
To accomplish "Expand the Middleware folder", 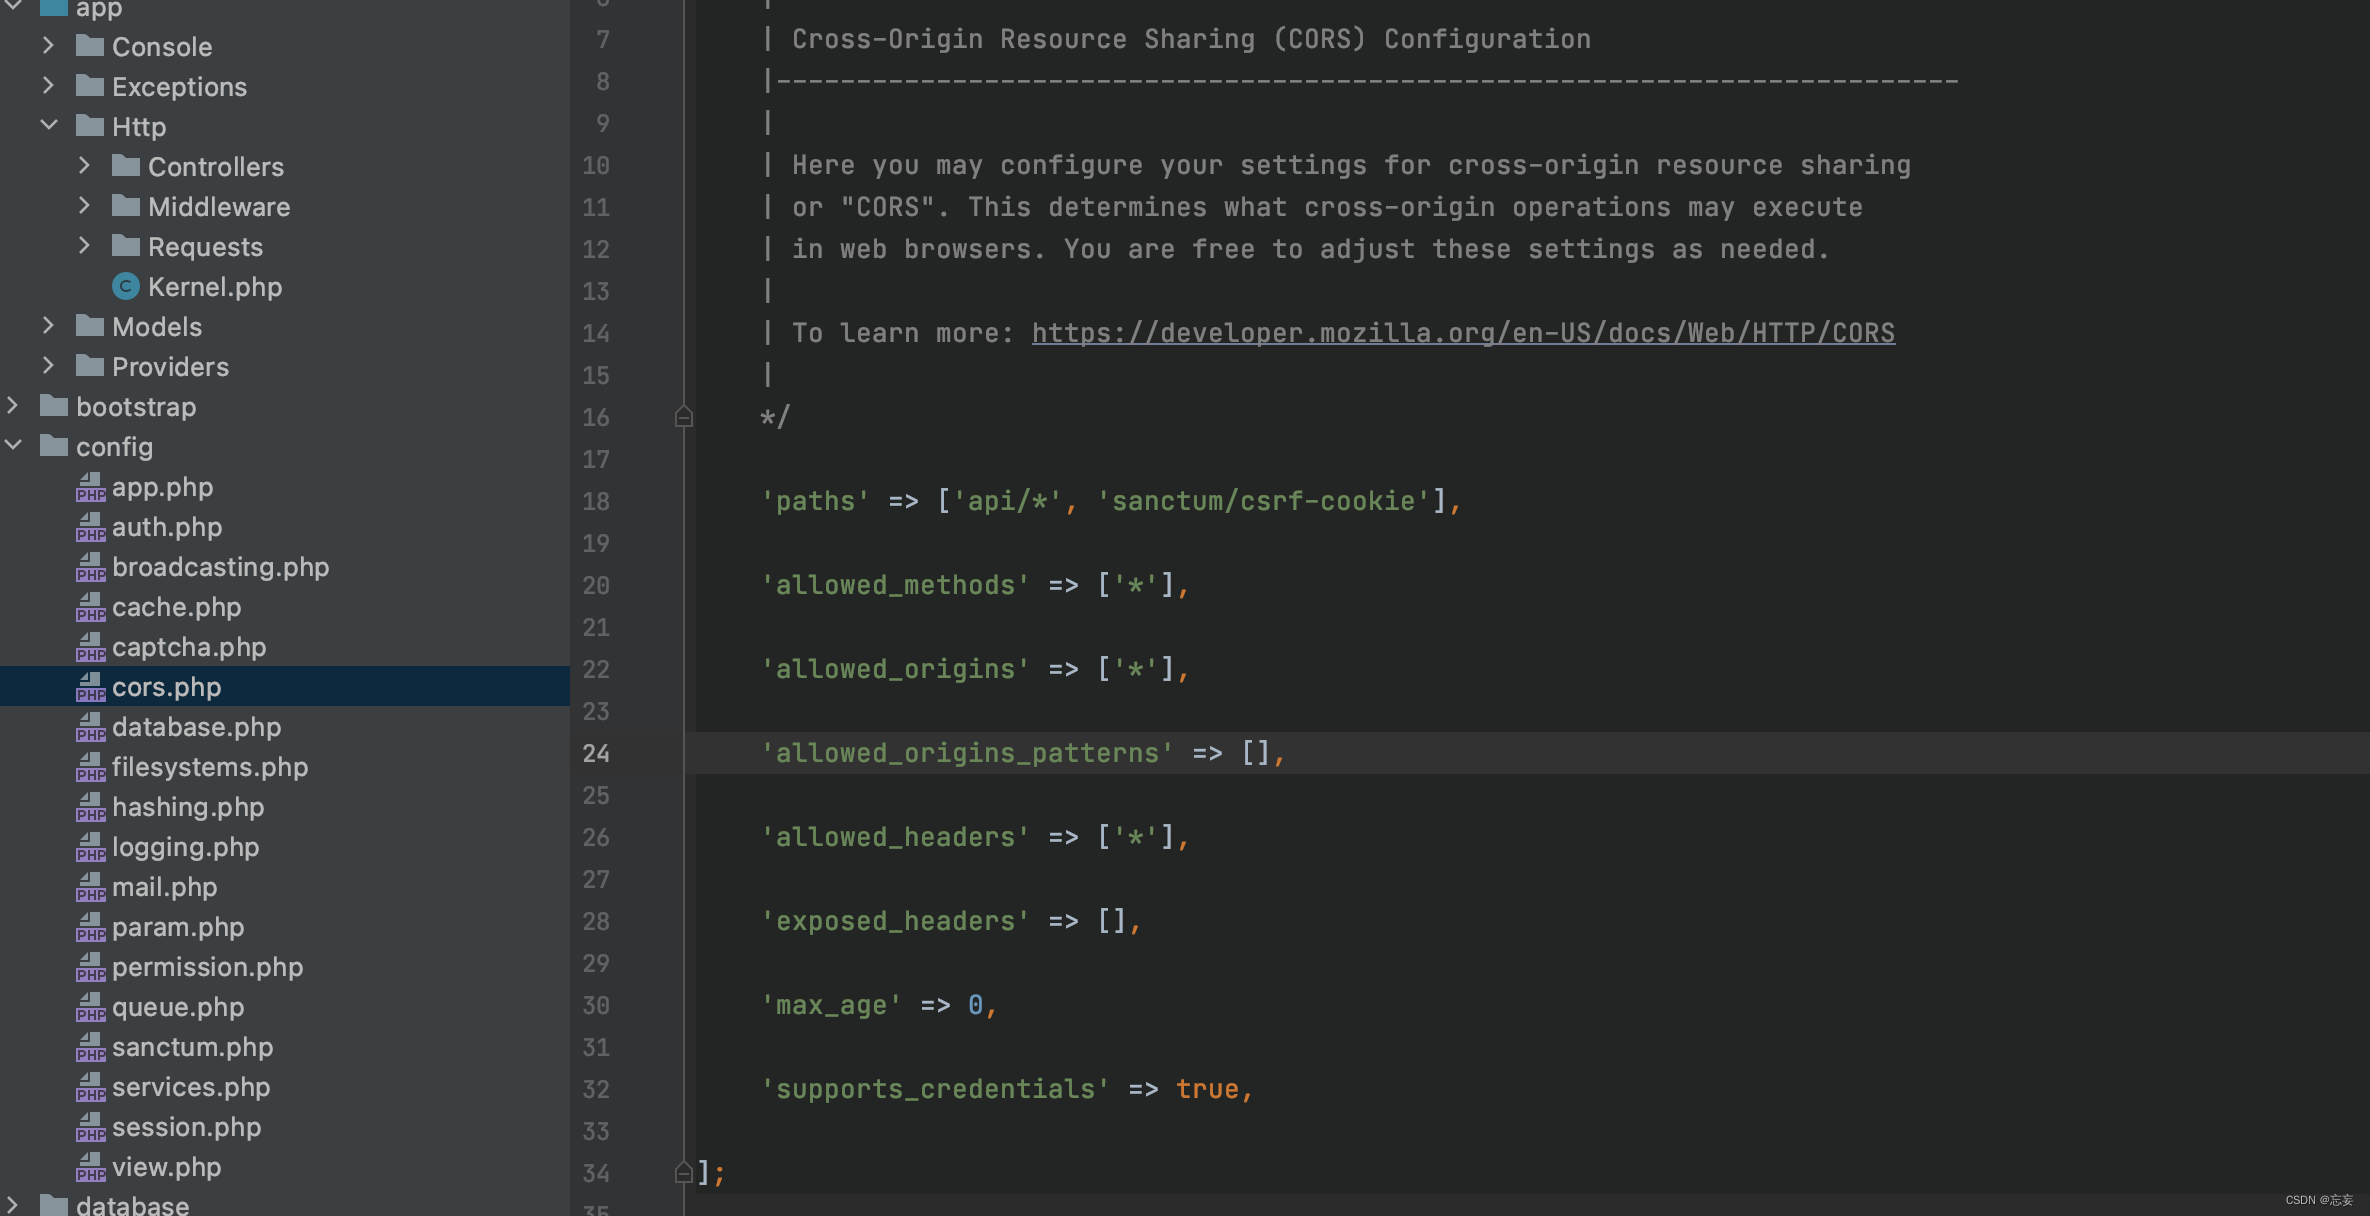I will pyautogui.click(x=84, y=206).
